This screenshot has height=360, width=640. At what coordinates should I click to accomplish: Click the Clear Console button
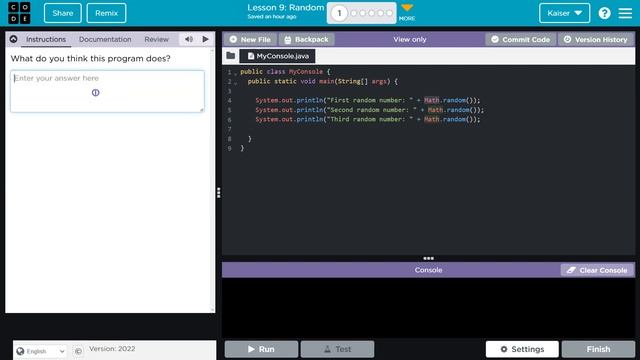[x=597, y=270]
